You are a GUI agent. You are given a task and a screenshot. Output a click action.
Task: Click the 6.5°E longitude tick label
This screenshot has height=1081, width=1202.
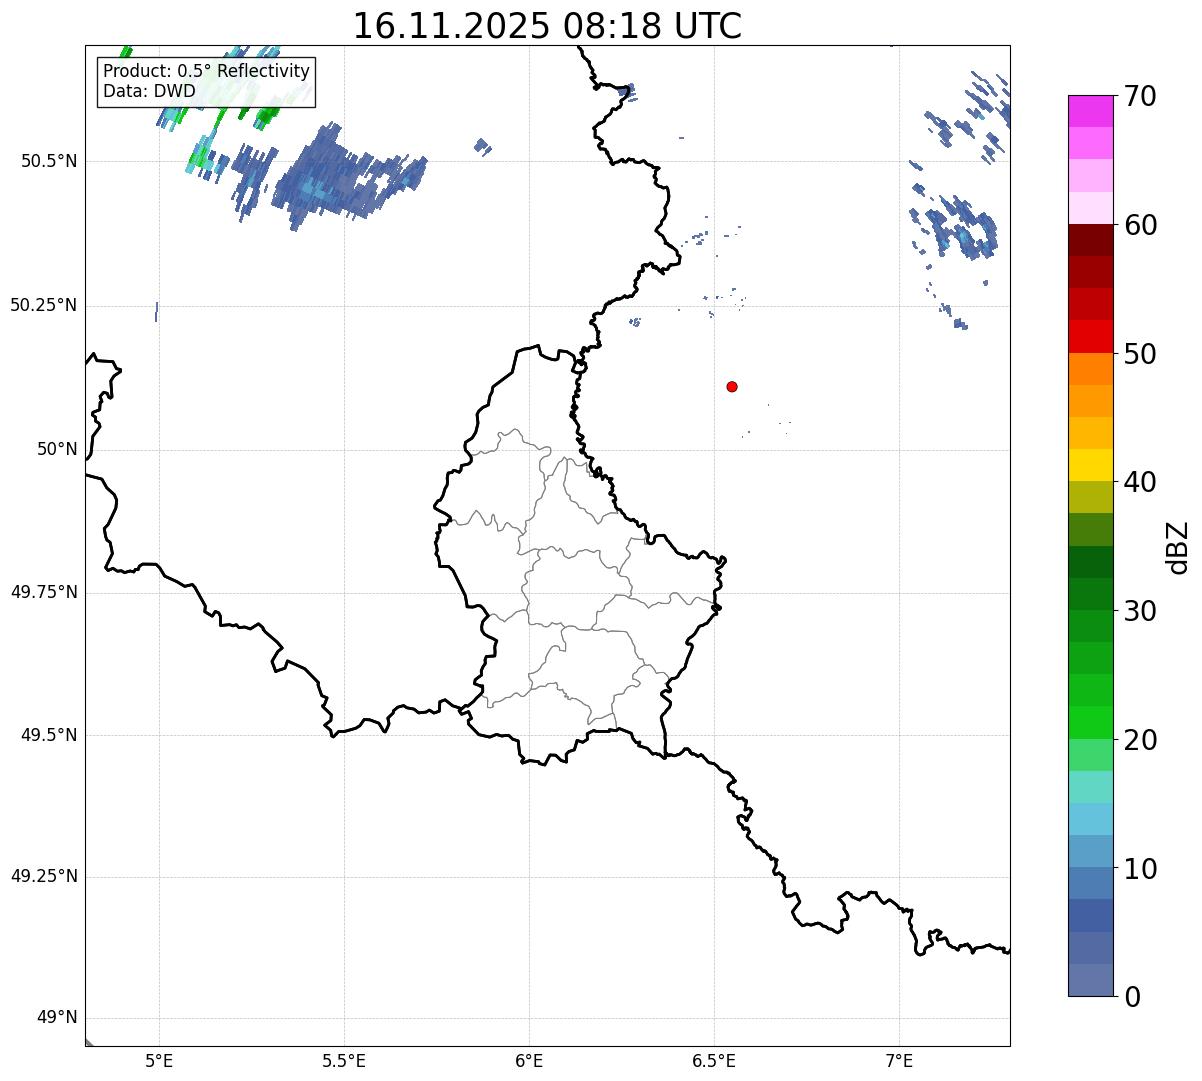[x=714, y=1061]
